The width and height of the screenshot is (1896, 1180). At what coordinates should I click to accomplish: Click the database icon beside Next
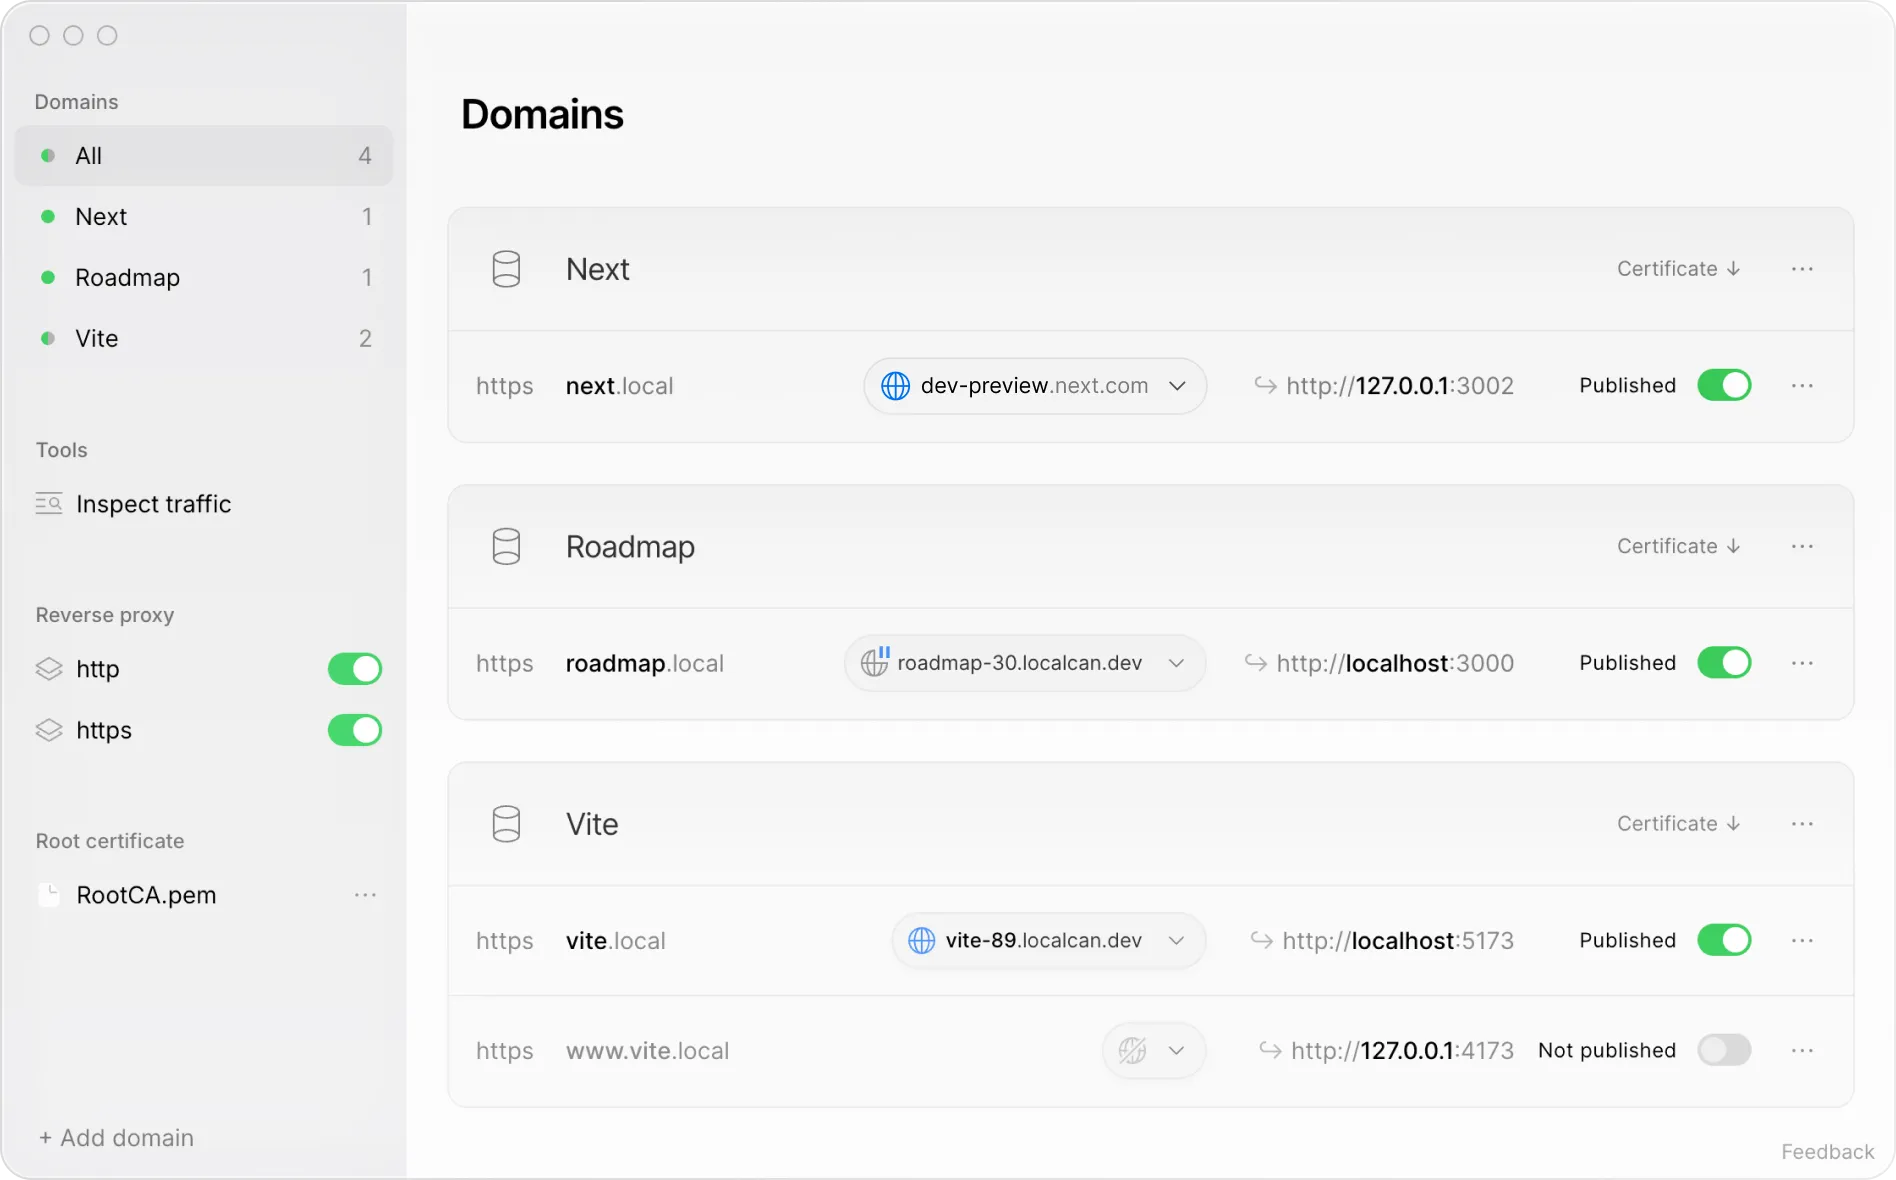tap(506, 269)
